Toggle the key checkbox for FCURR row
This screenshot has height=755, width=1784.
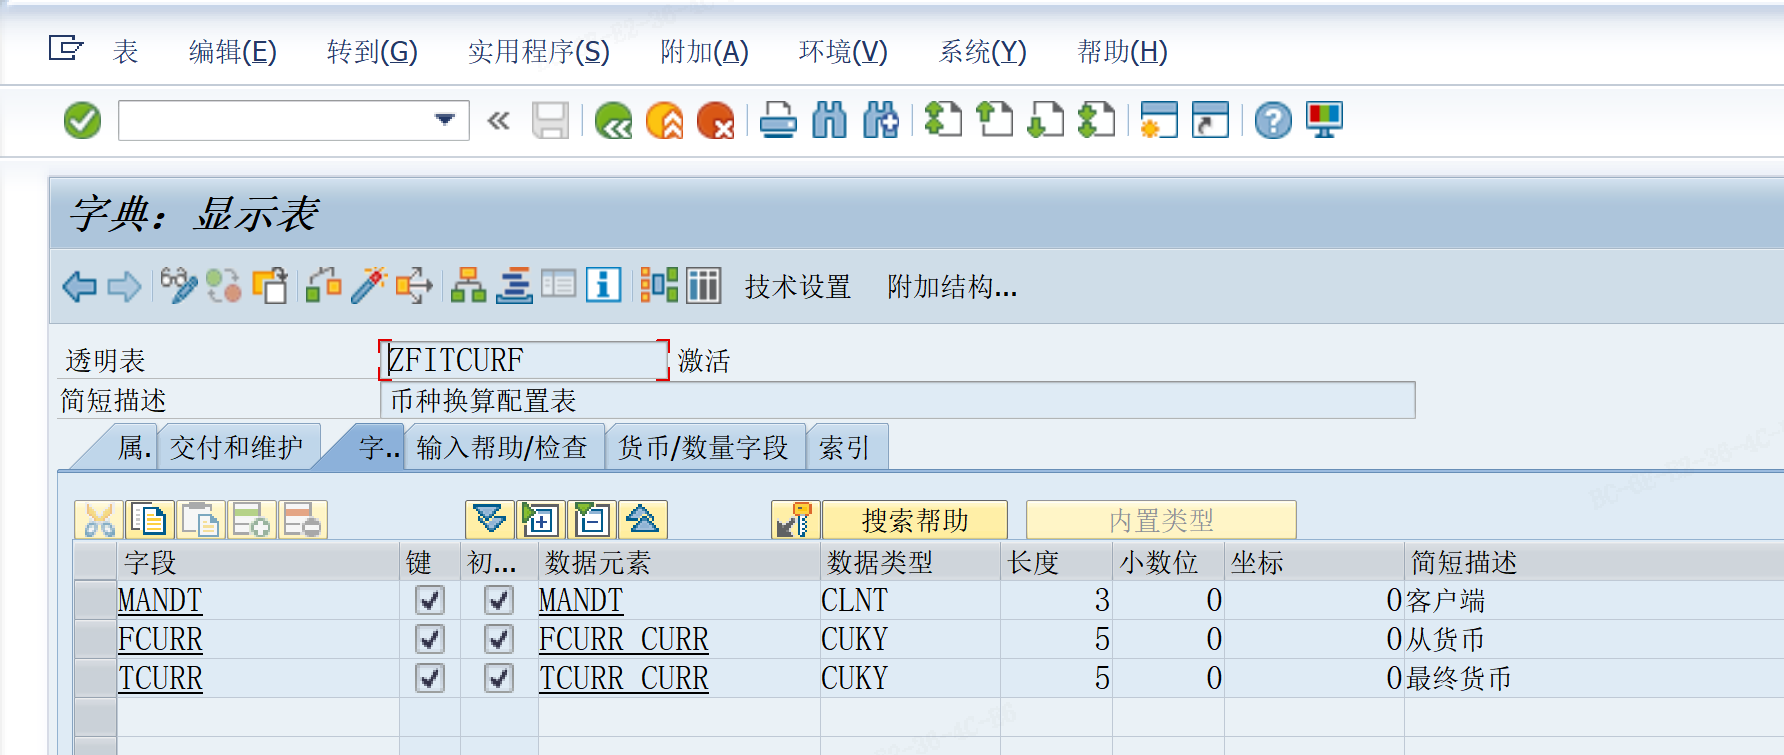[x=430, y=639]
